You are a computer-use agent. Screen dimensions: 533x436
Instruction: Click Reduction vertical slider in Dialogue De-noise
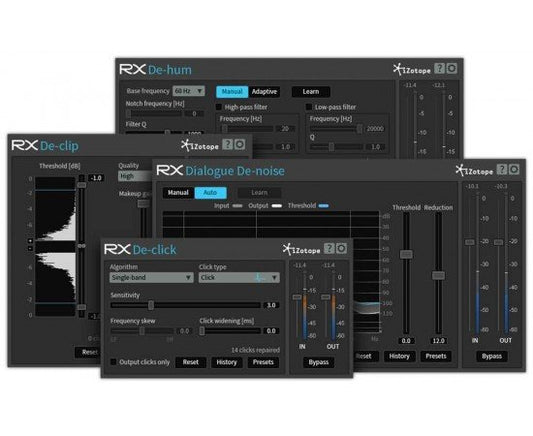[x=439, y=274]
